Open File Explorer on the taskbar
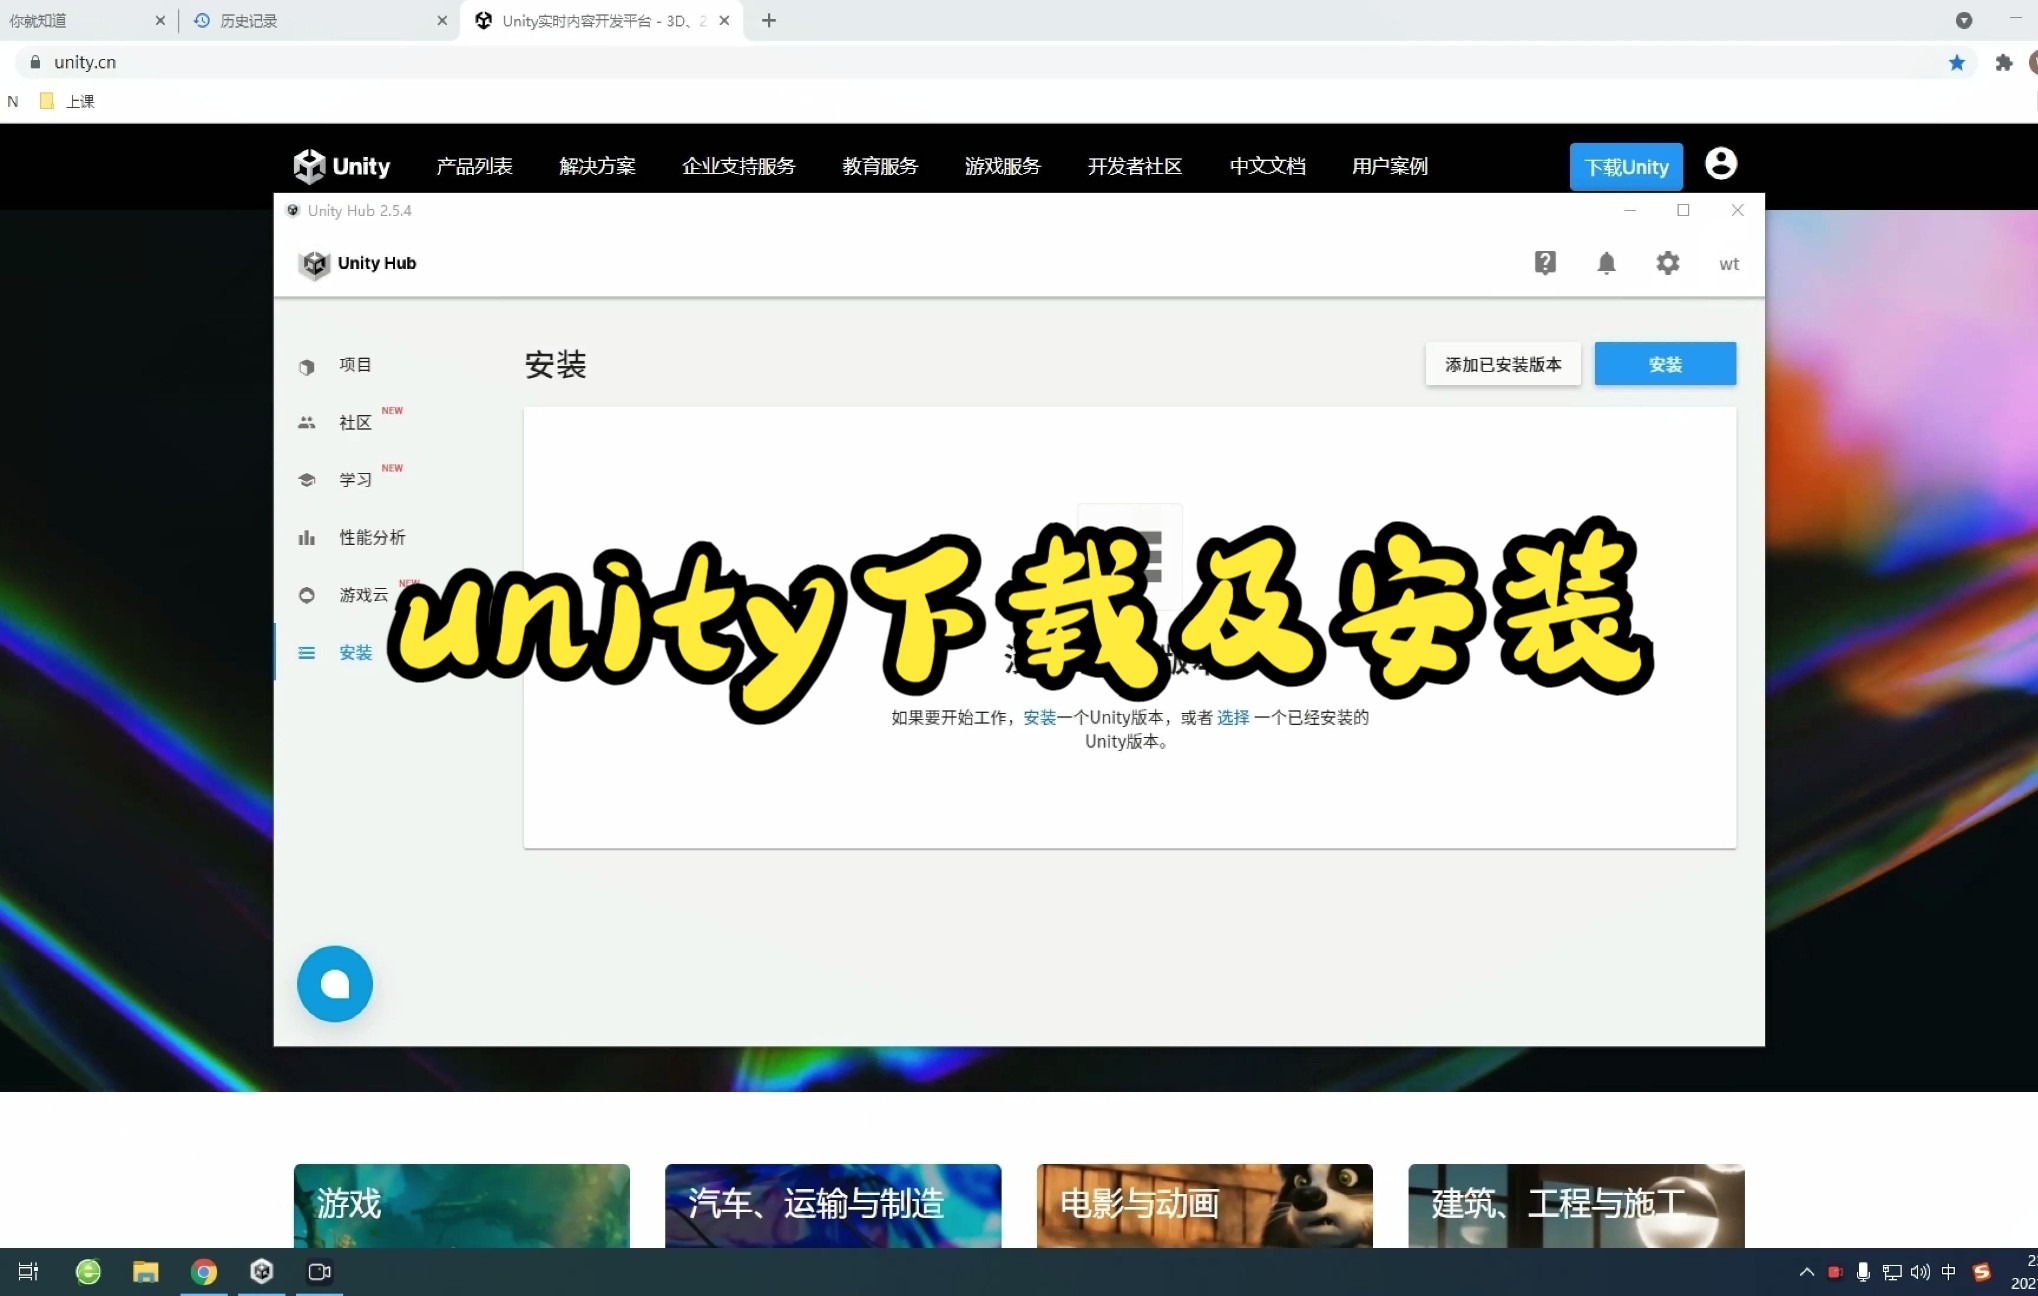This screenshot has width=2038, height=1296. [146, 1272]
